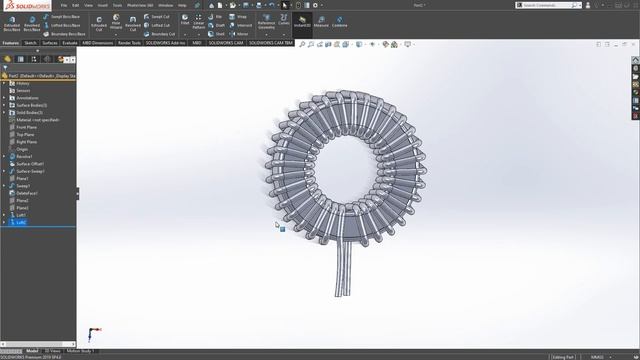Click the Print icon in quick access toolbar
640x360 pixels.
[x=259, y=5]
